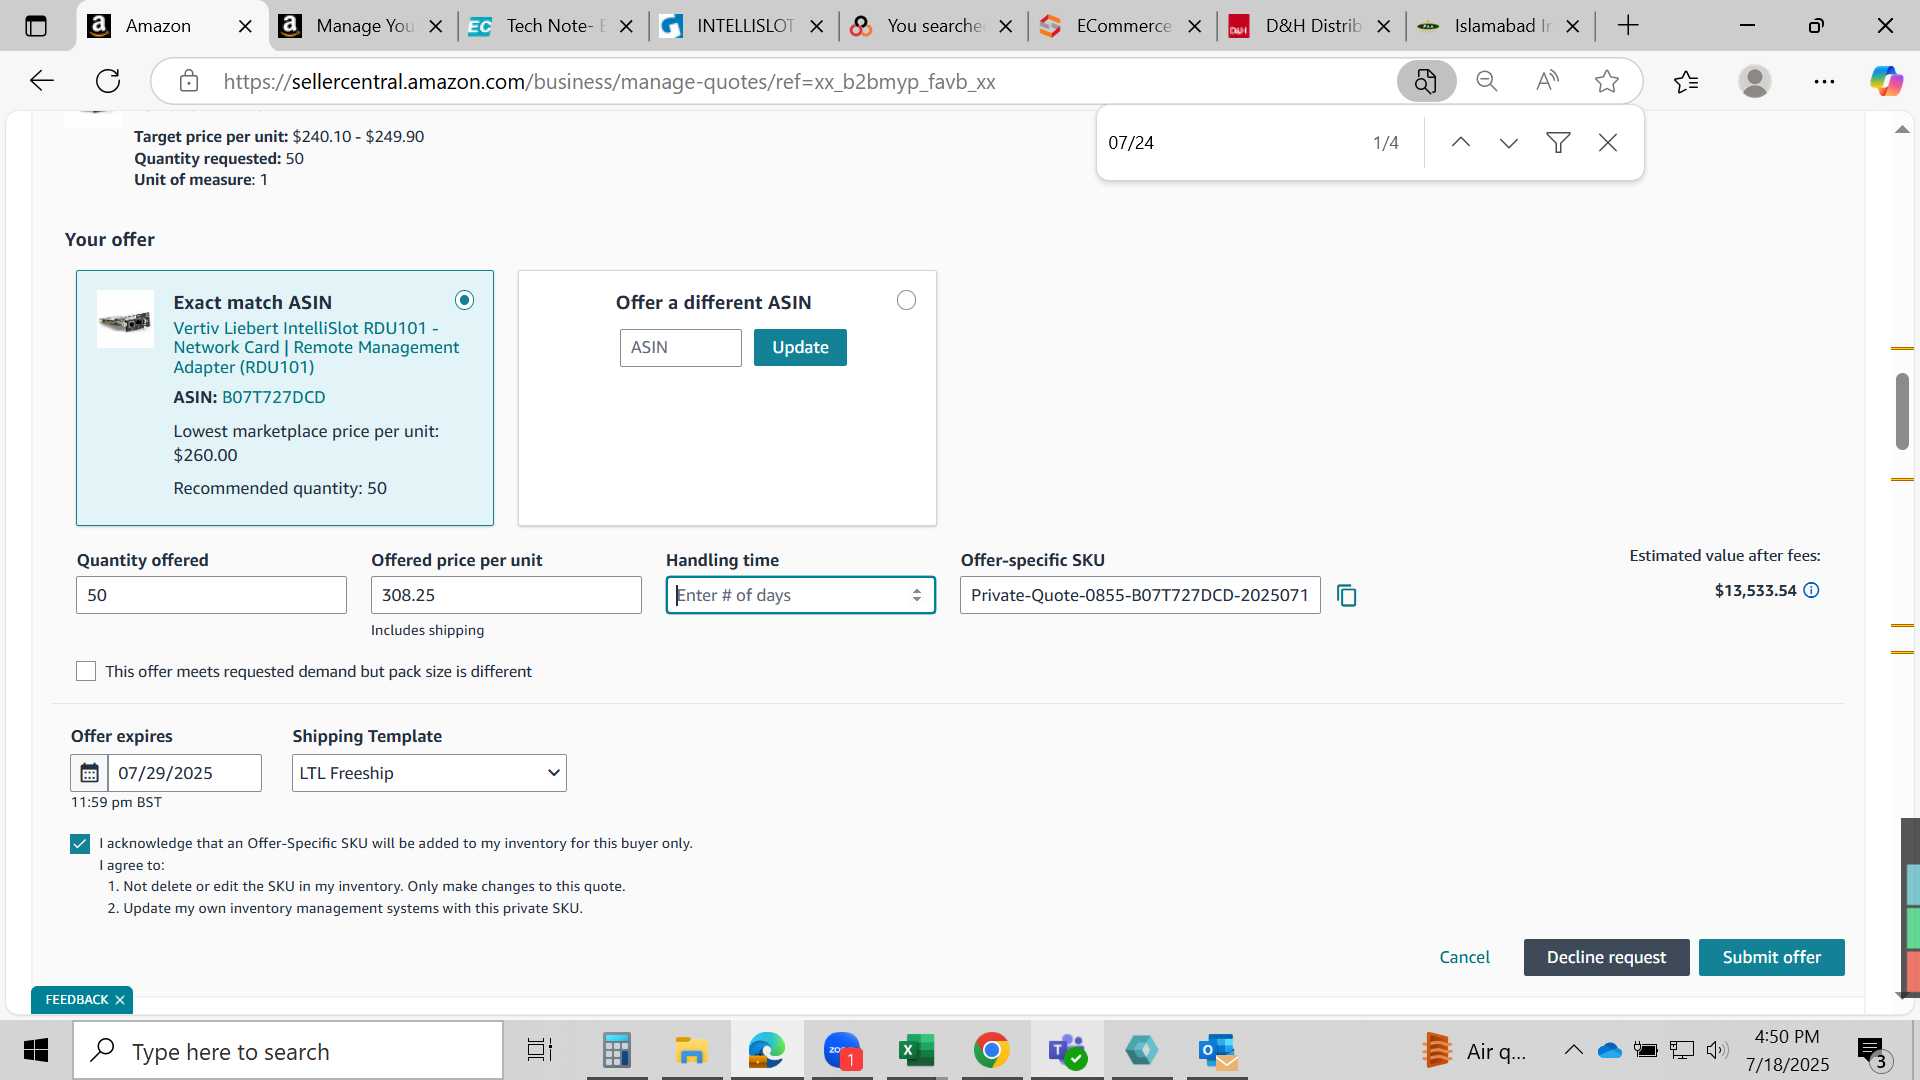The height and width of the screenshot is (1080, 1920).
Task: Click the Windows taskbar search box
Action: point(288,1050)
